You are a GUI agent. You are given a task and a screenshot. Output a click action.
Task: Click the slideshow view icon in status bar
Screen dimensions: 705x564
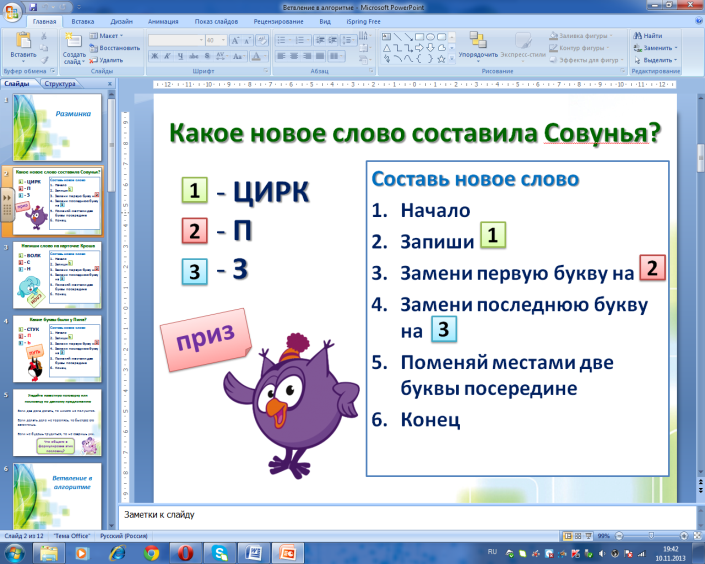588,536
